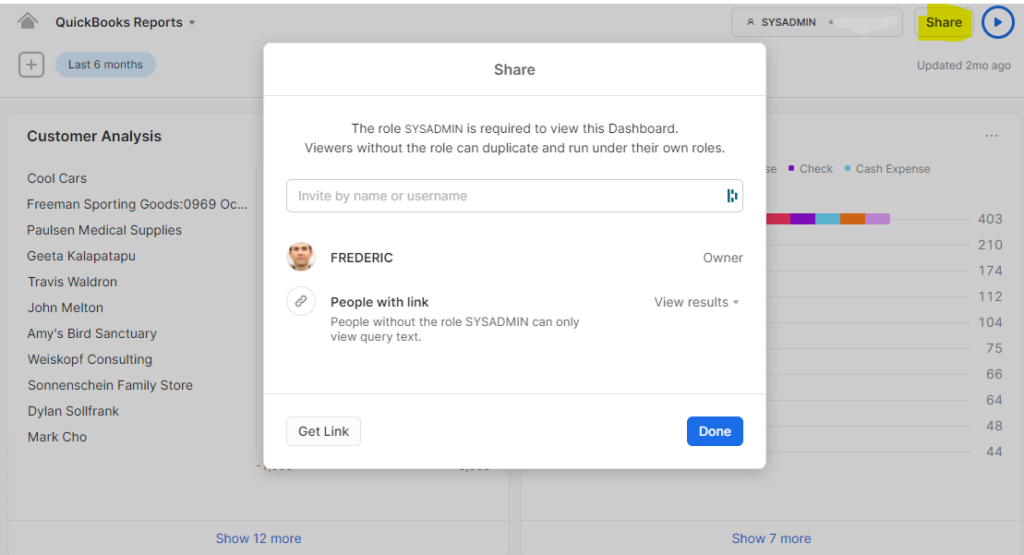Add a filter with plus icon
The width and height of the screenshot is (1024, 555).
pos(31,65)
